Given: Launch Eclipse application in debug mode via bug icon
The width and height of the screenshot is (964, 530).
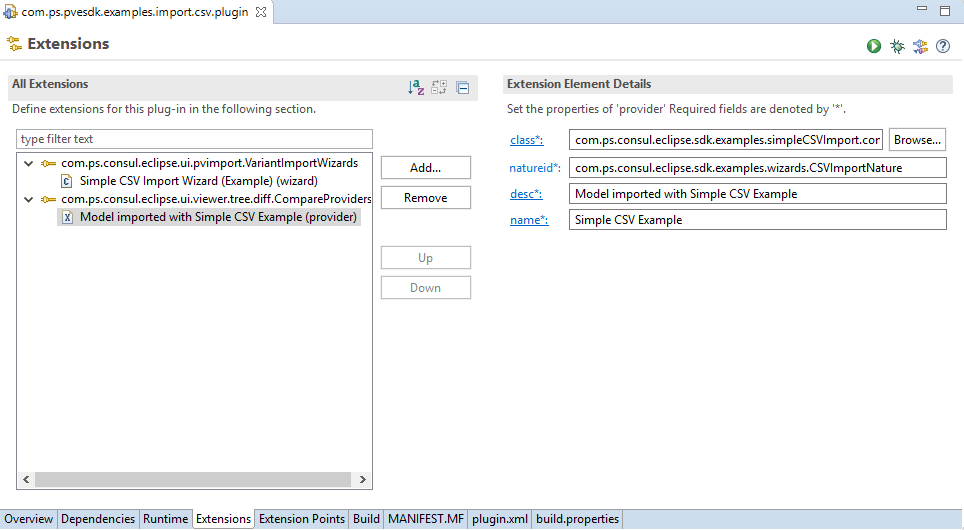Looking at the screenshot, I should [x=897, y=46].
